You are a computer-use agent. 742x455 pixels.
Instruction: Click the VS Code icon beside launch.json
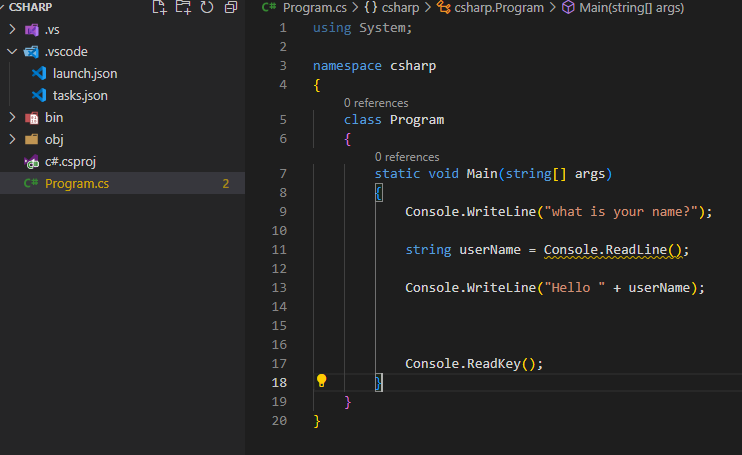(x=39, y=73)
